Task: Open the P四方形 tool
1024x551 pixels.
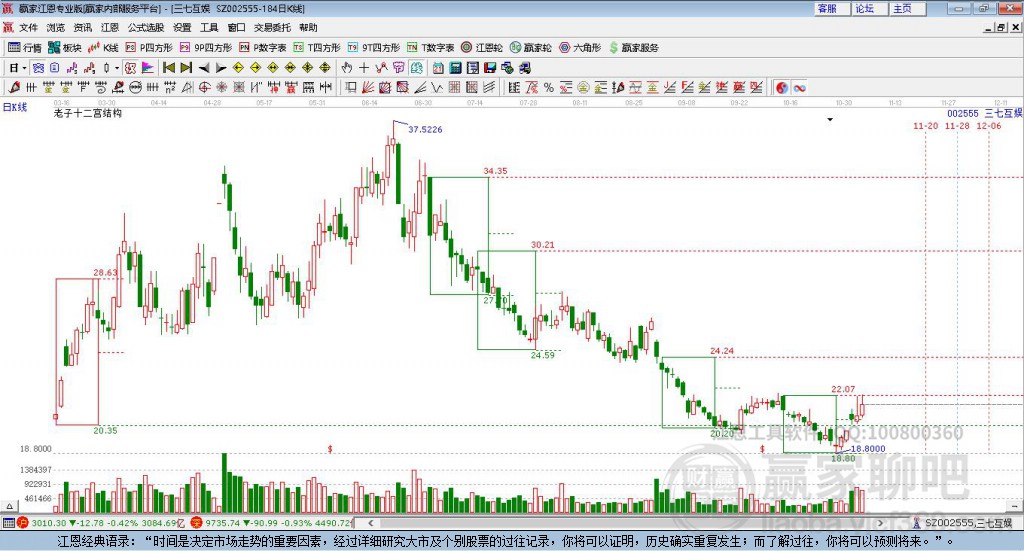Action: coord(149,48)
